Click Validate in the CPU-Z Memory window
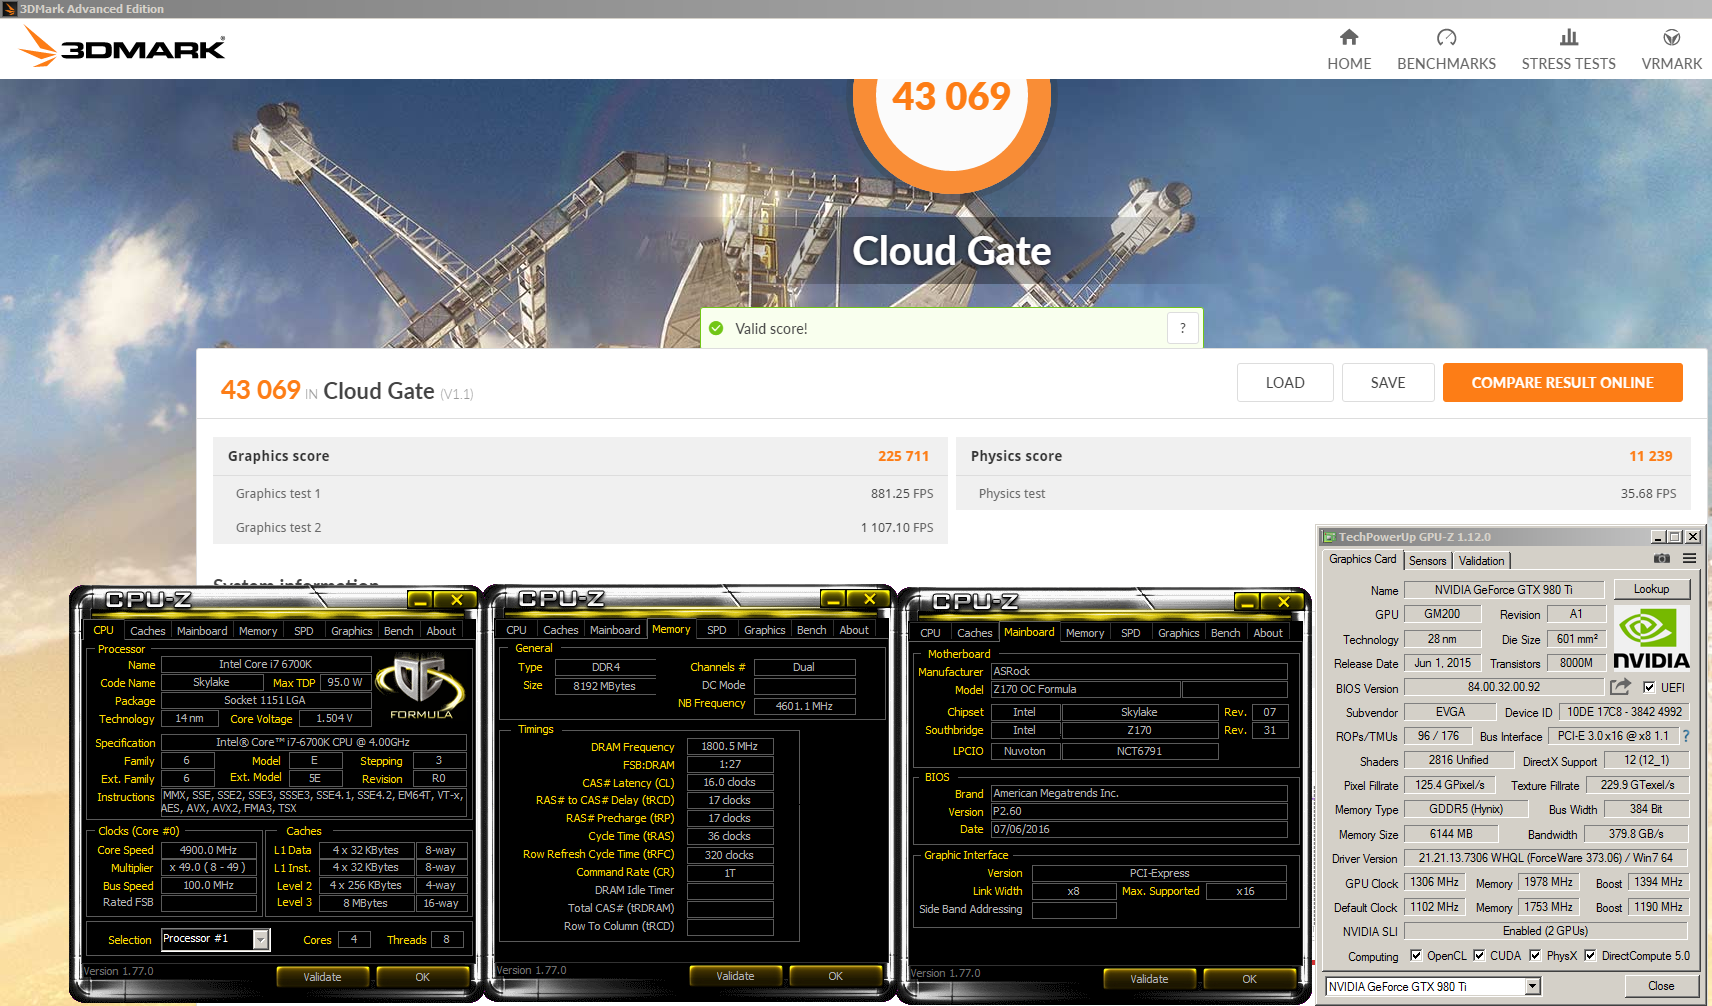 (x=735, y=976)
